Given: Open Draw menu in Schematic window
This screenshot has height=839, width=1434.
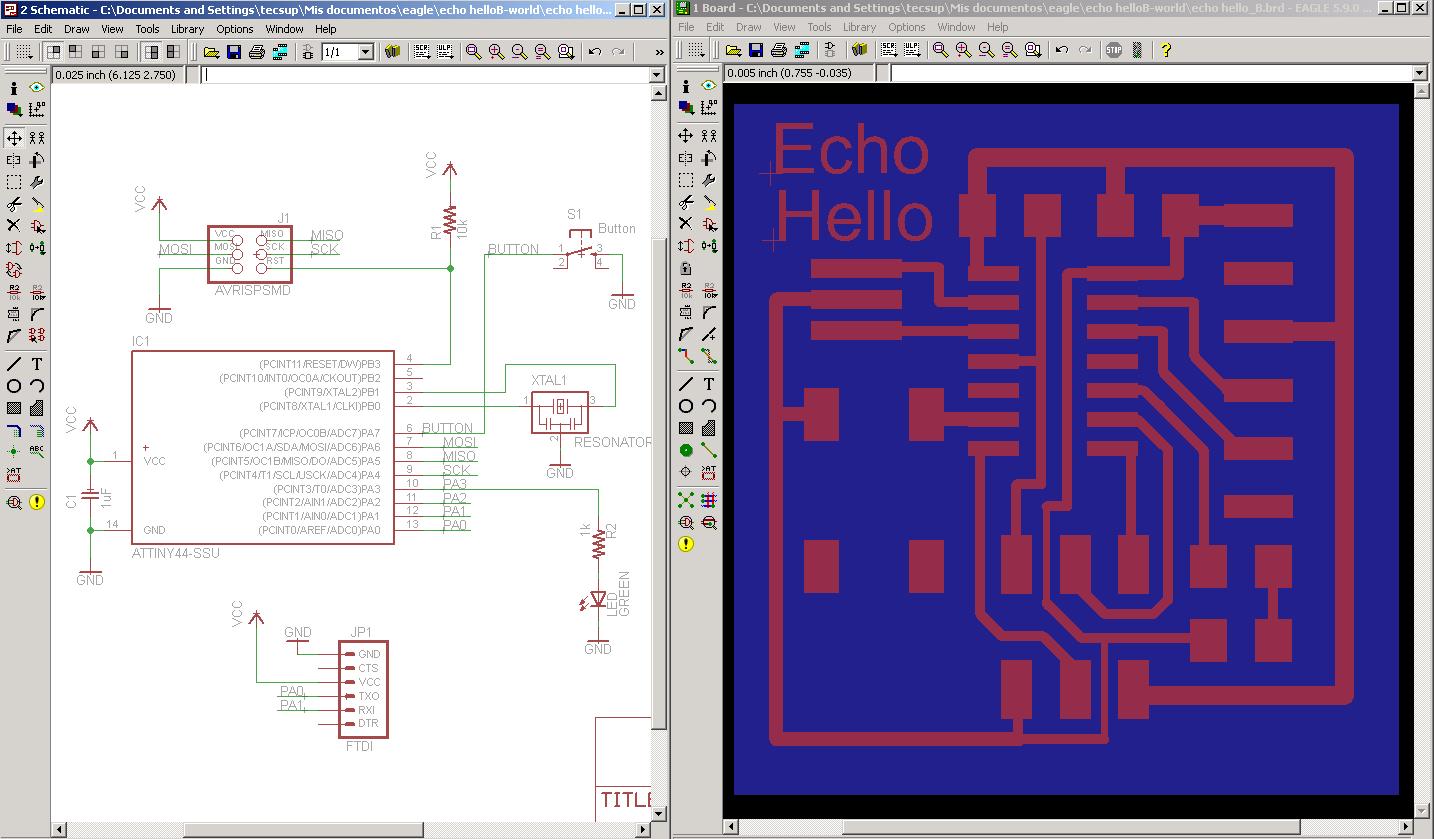Looking at the screenshot, I should click(76, 29).
